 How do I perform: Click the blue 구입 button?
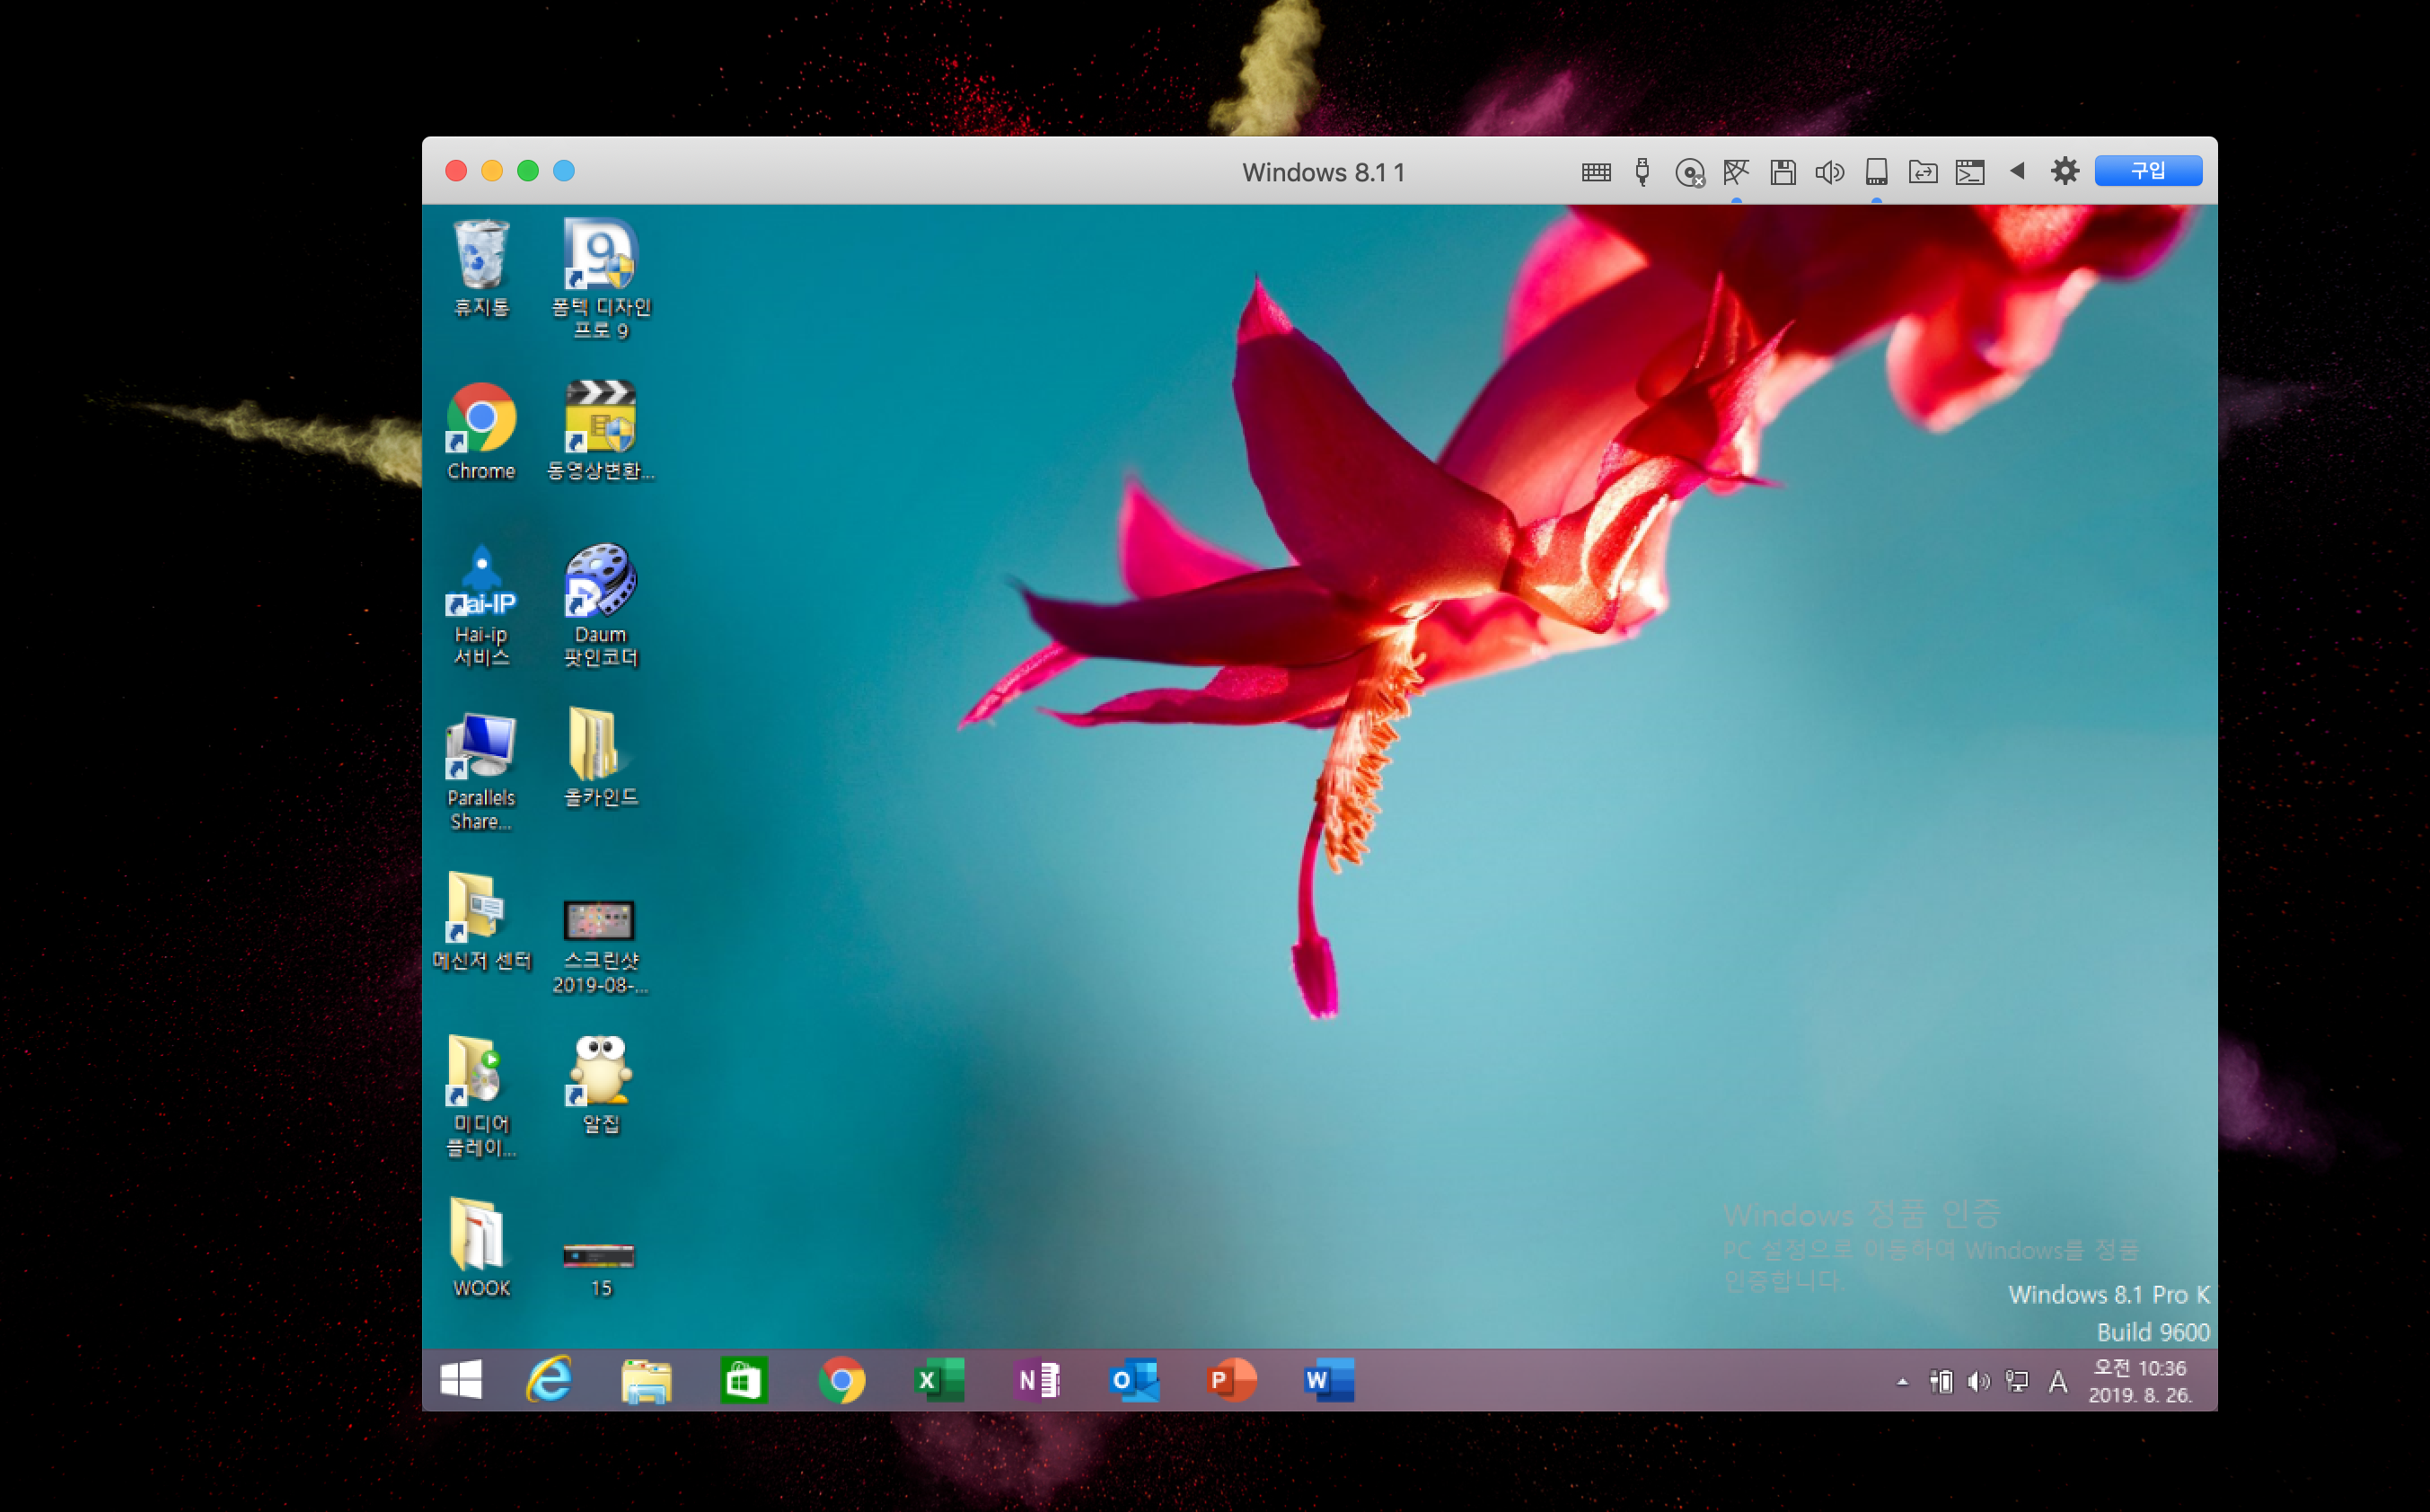tap(2147, 171)
